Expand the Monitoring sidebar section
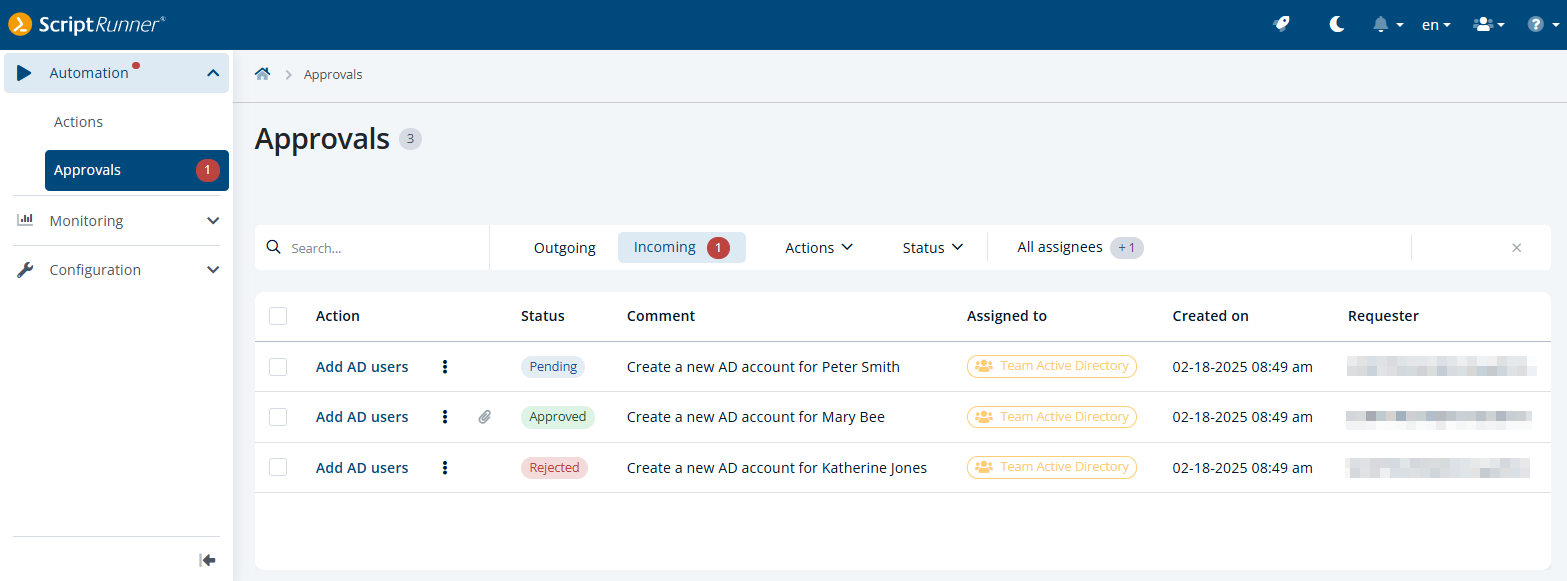 point(117,221)
